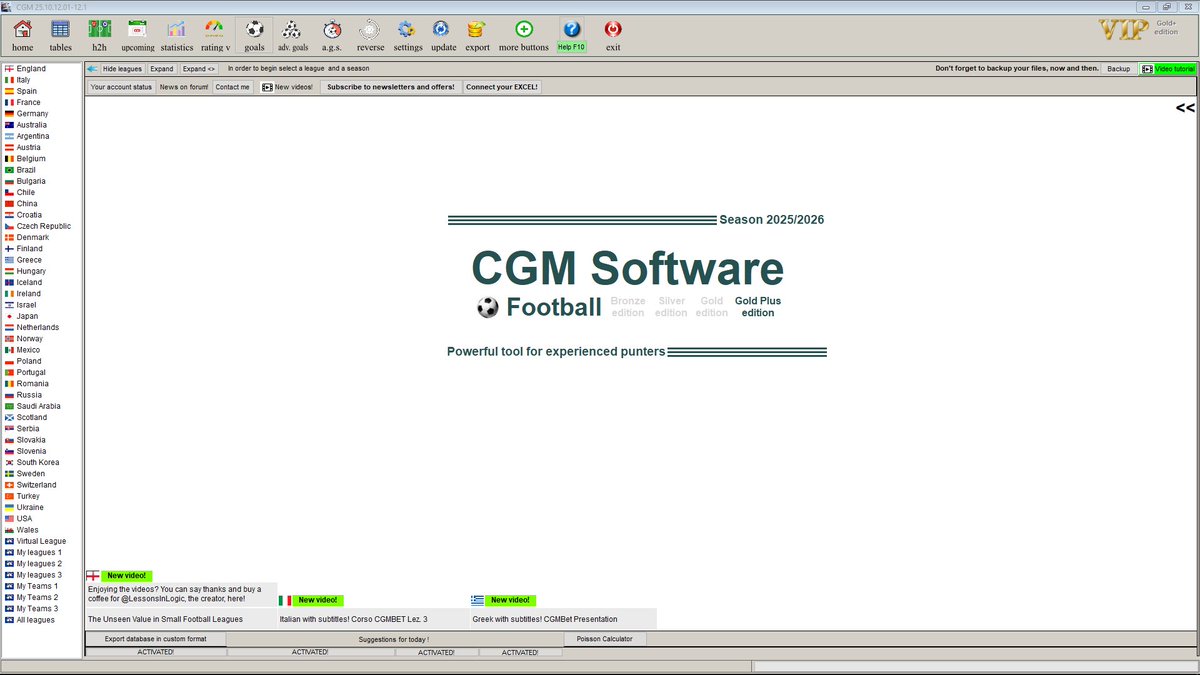Image resolution: width=1200 pixels, height=675 pixels.
Task: Click the green New video! label beside England flag
Action: (127, 576)
